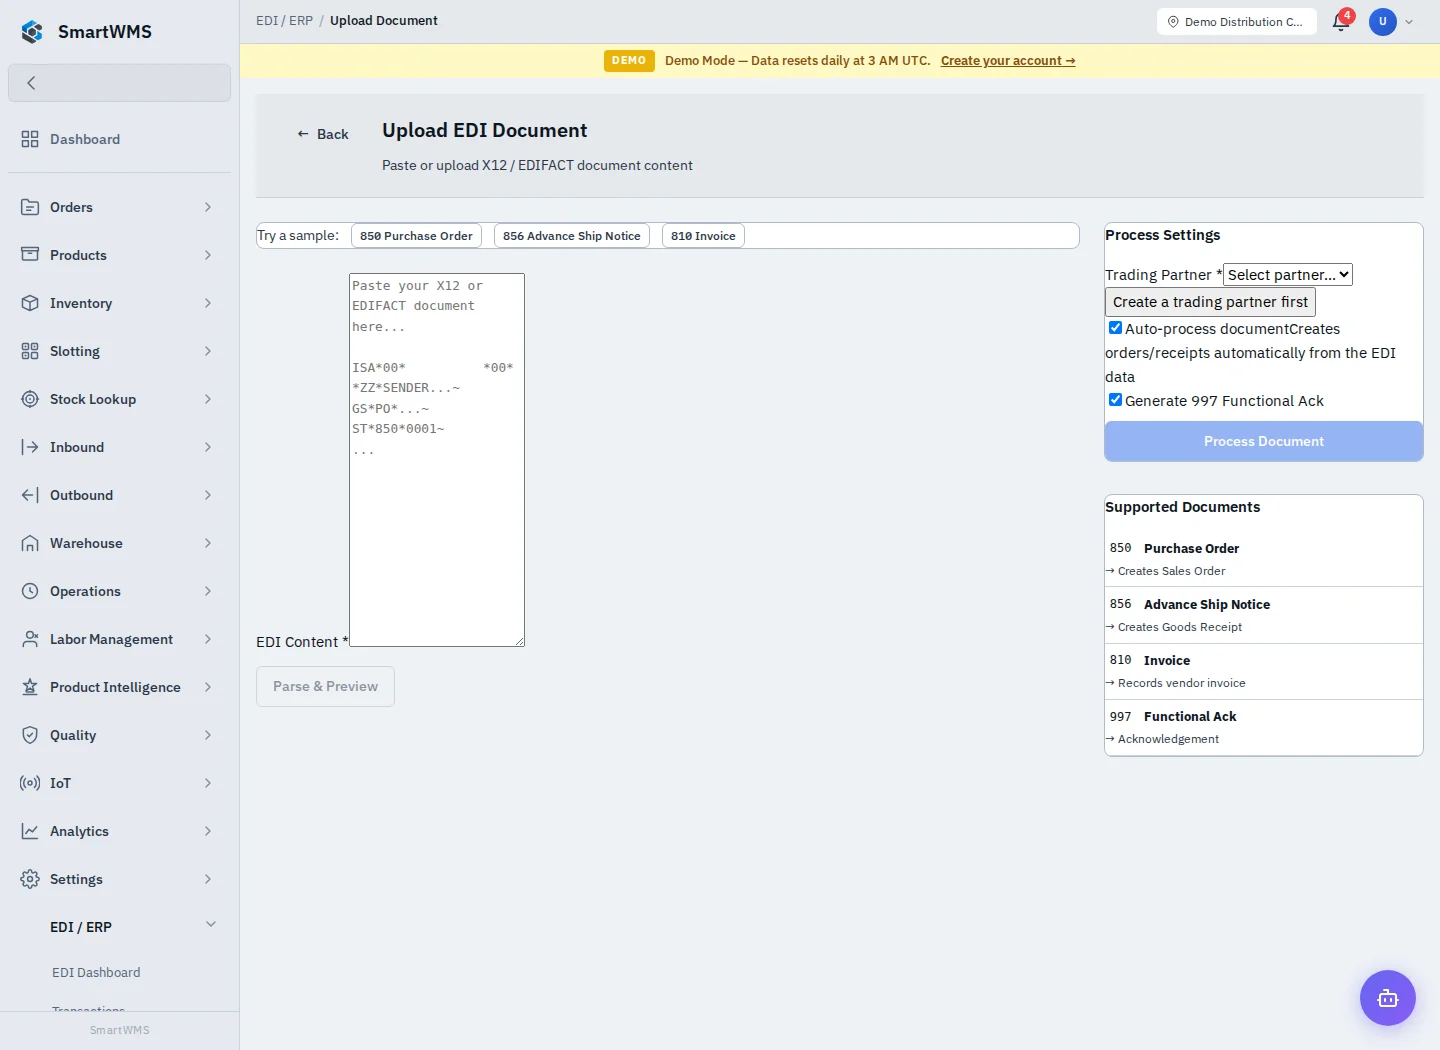
Task: Open the chatbot assistant floating button
Action: tap(1388, 998)
